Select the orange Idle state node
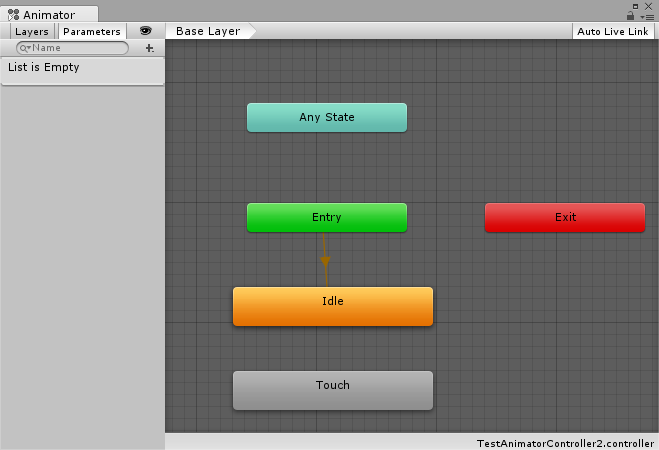This screenshot has height=450, width=659. coord(333,306)
